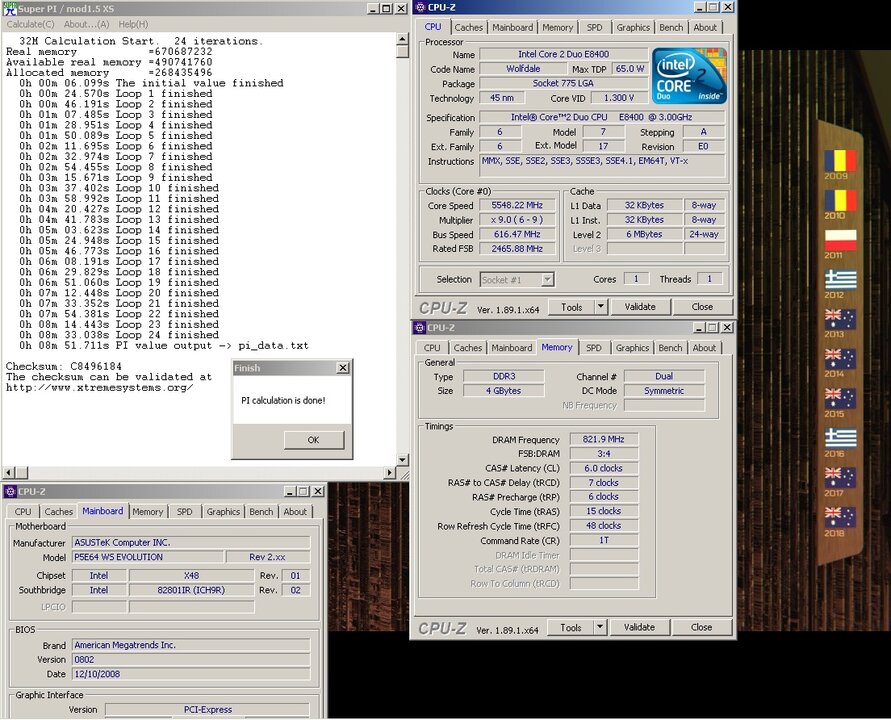The height and width of the screenshot is (720, 891).
Task: Open Bench tab in top CPU-Z window
Action: 671,27
